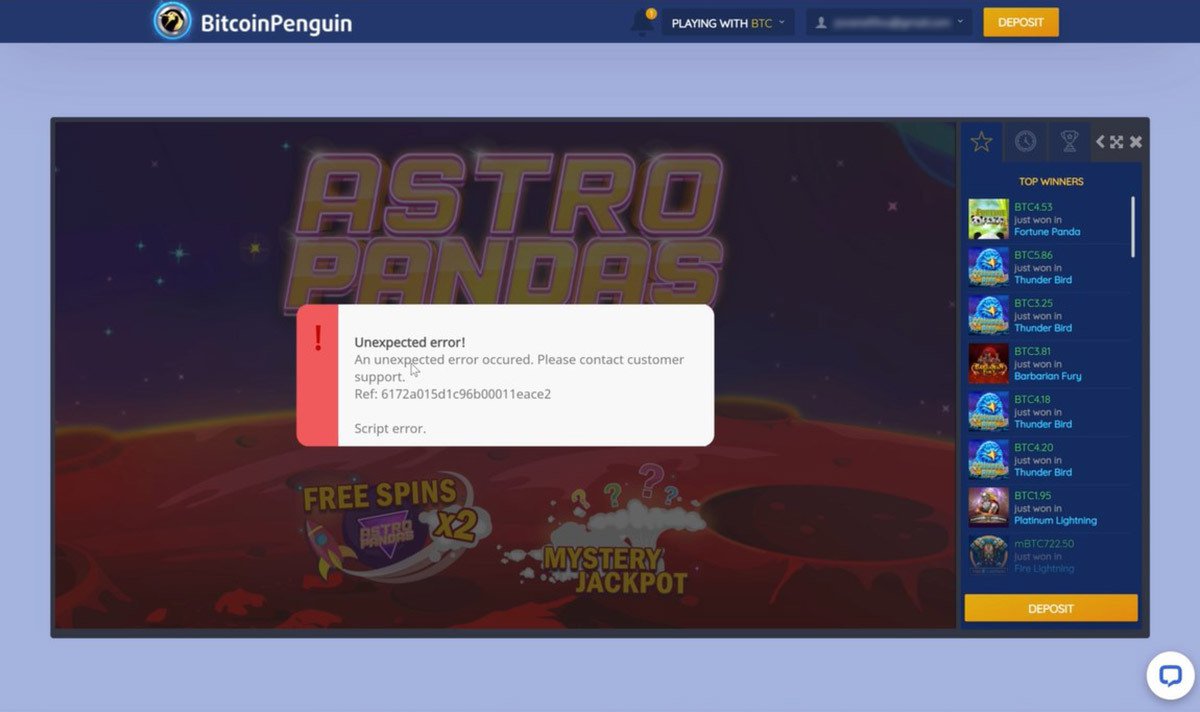Click the BTC3.81 win amount
Screen dimensions: 1200x712
click(x=1033, y=352)
